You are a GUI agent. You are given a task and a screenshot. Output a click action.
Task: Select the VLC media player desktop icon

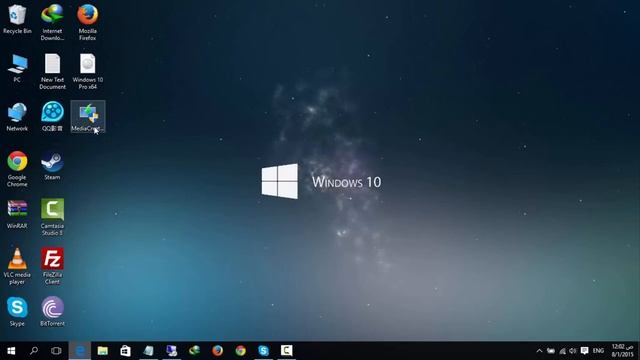tap(17, 266)
